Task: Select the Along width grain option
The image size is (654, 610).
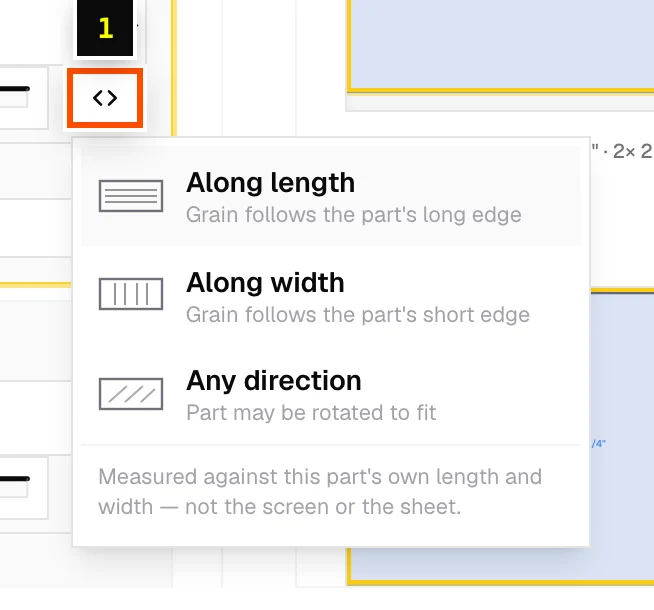Action: click(331, 295)
